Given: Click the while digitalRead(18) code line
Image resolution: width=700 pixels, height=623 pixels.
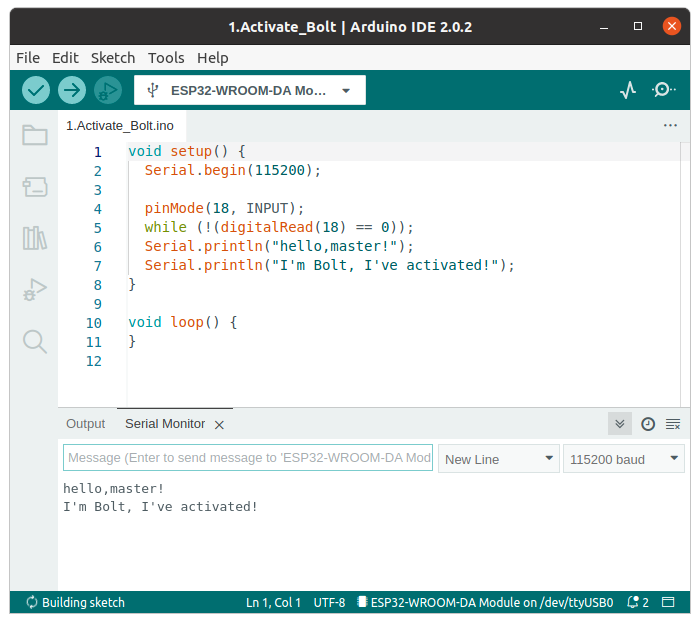Looking at the screenshot, I should point(279,227).
